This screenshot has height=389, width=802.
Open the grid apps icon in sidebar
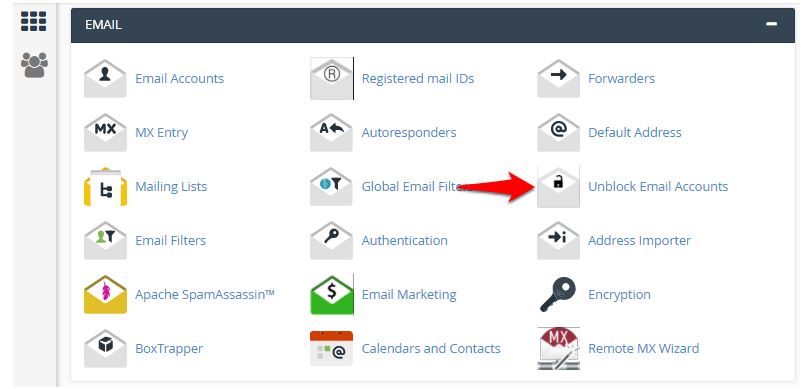(x=34, y=21)
